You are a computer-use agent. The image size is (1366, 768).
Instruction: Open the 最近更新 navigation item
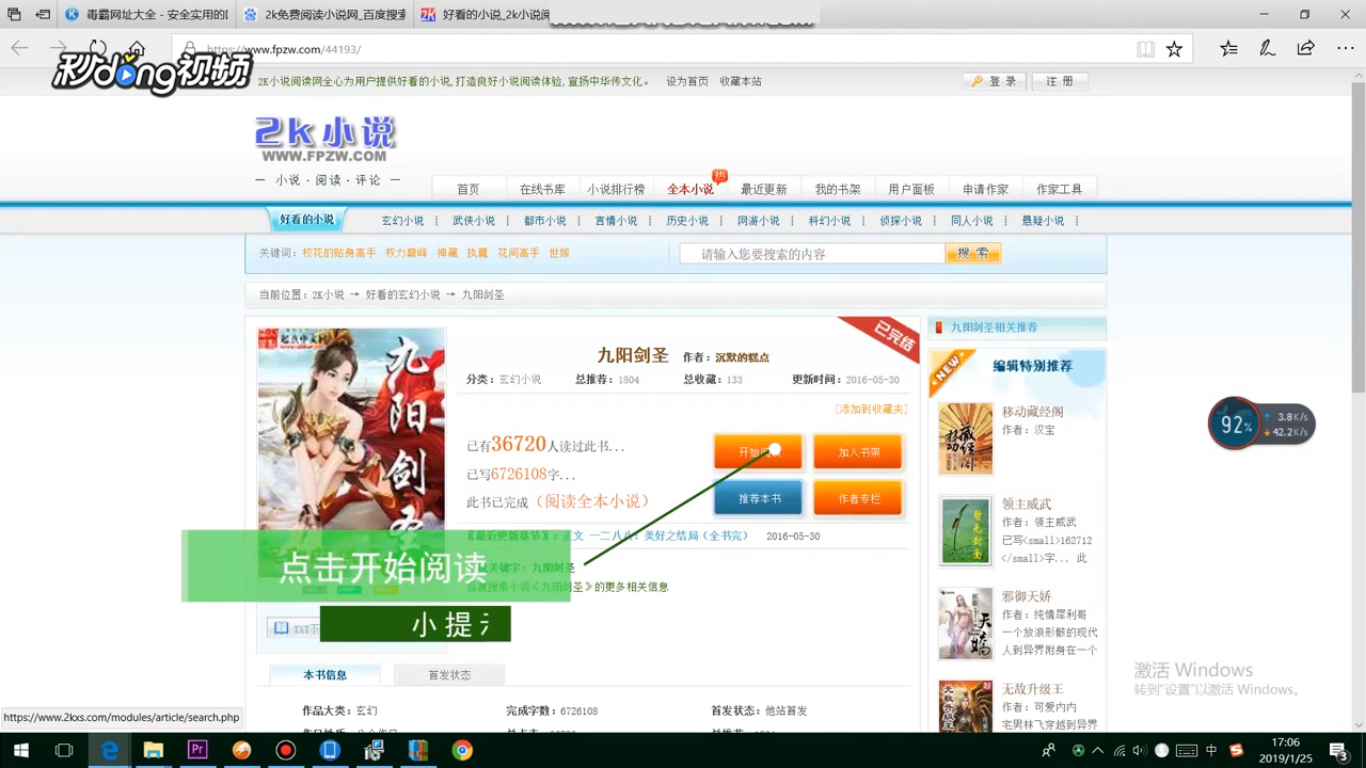pyautogui.click(x=764, y=189)
